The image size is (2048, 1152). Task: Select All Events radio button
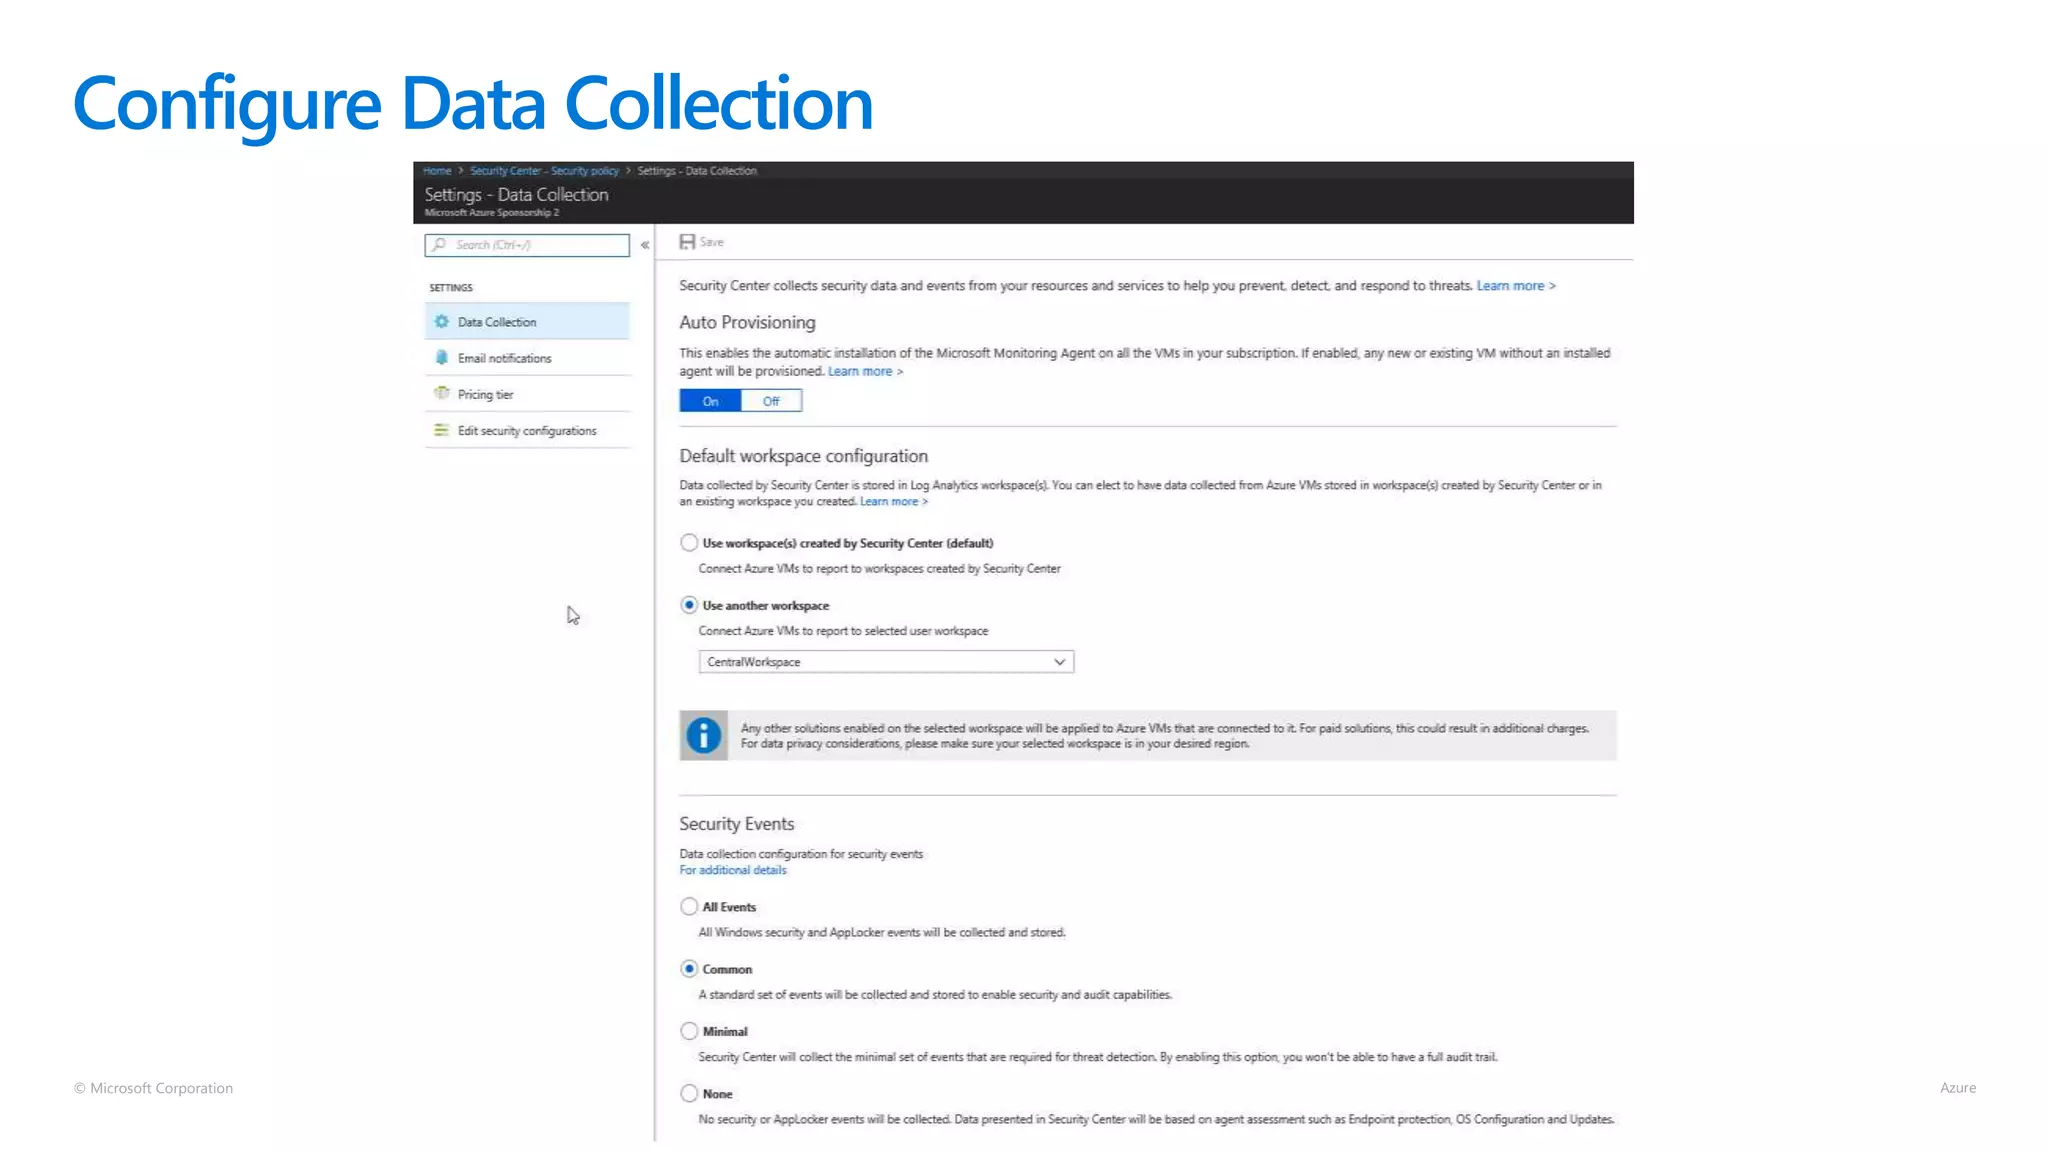click(689, 907)
